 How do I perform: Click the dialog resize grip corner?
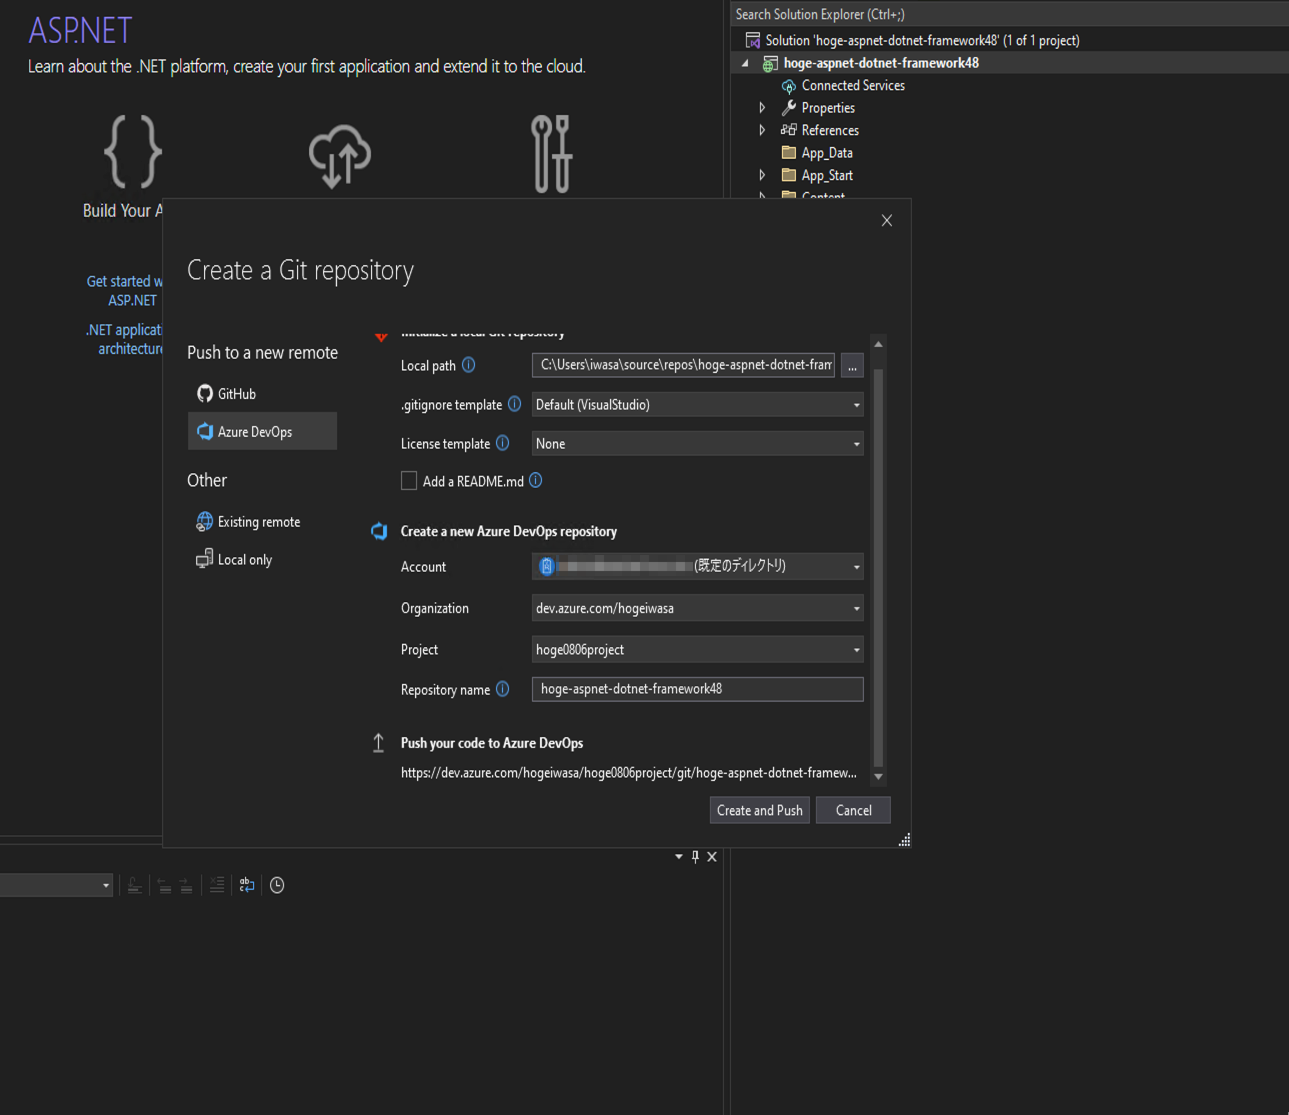(904, 841)
